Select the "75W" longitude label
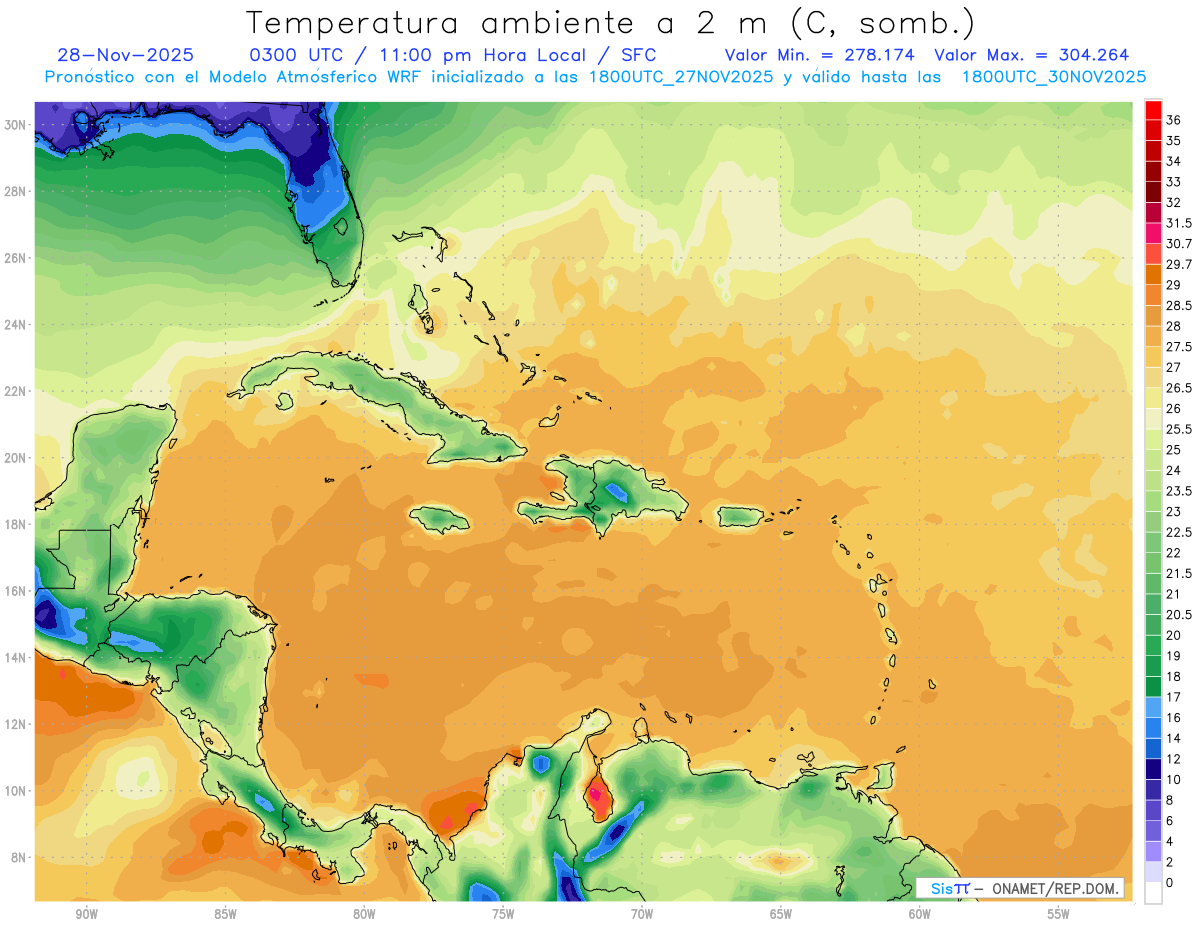Screen dimensions: 1200x927 [x=503, y=914]
